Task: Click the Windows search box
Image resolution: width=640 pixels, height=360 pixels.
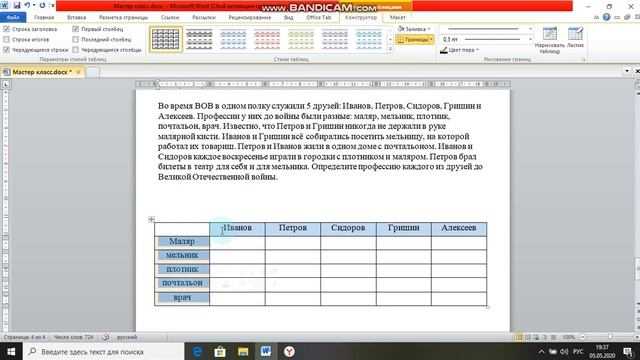Action: [x=103, y=351]
